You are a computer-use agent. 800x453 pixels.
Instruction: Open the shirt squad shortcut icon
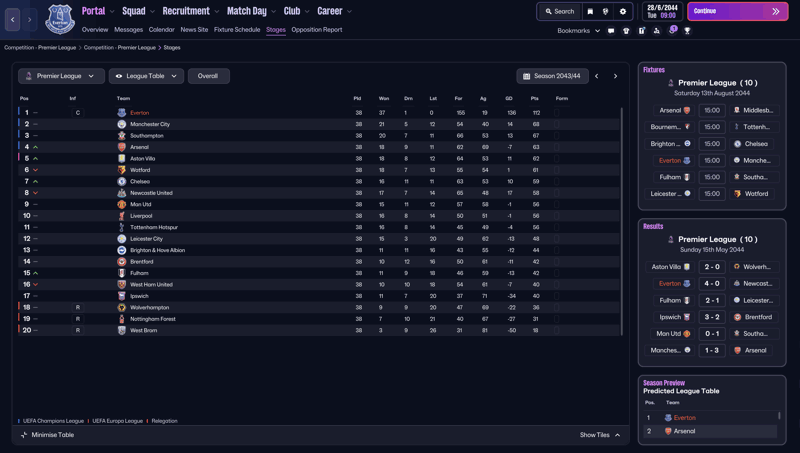[626, 31]
